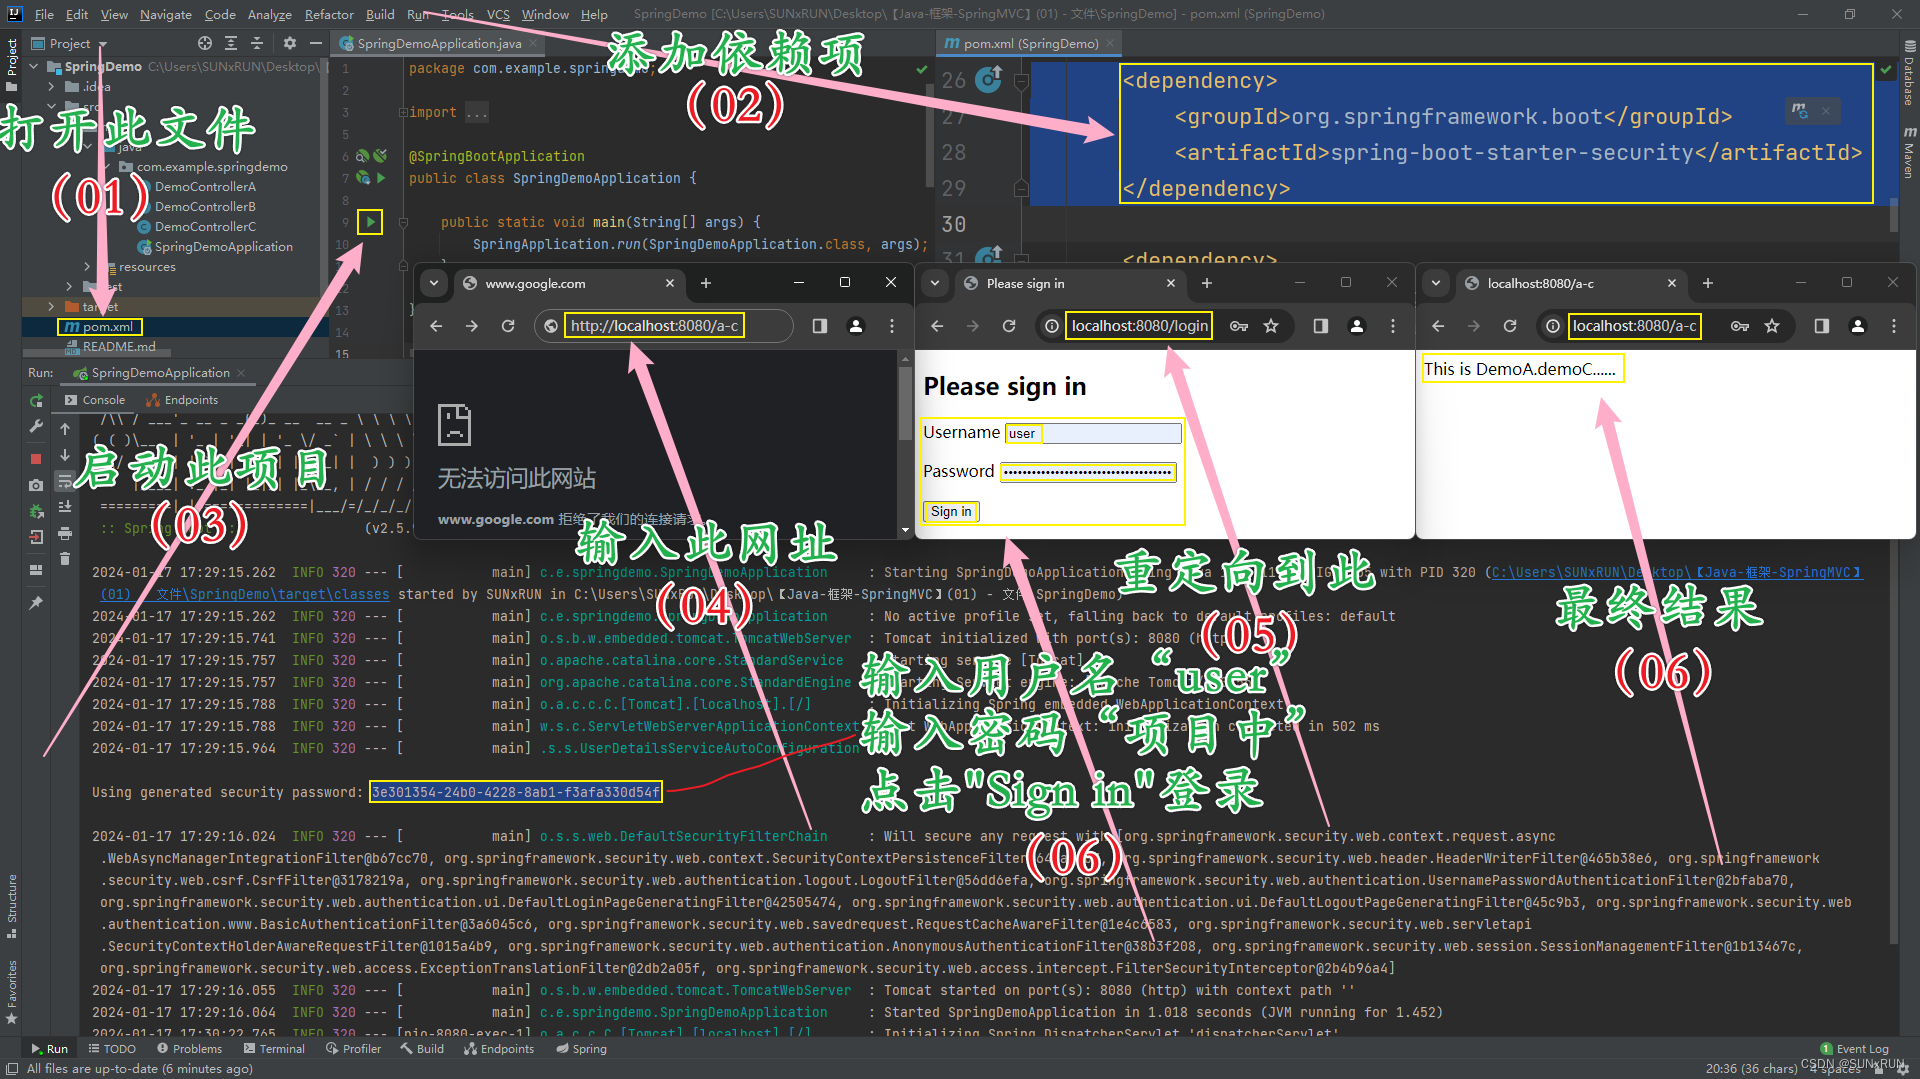Screen dimensions: 1920x1079
Task: Open the Terminal tool window
Action: [x=274, y=1049]
